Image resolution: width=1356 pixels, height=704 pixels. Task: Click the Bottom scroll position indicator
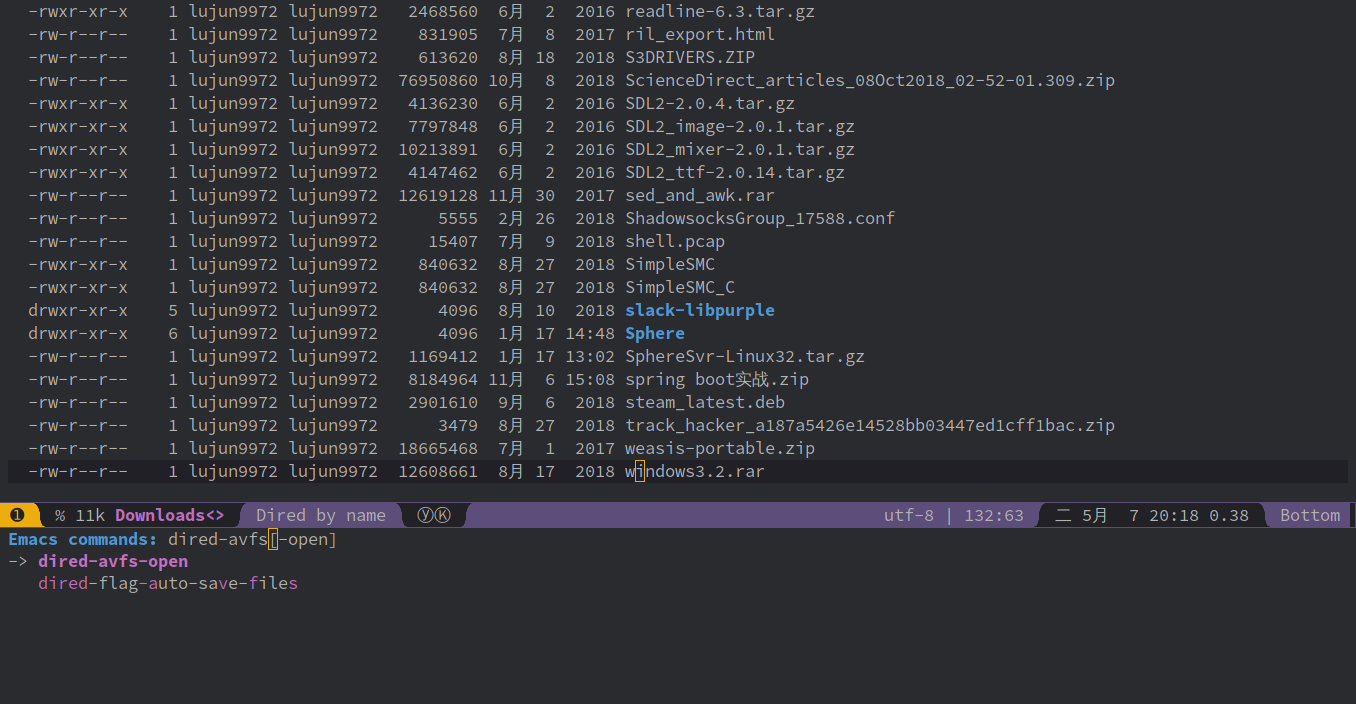1309,515
